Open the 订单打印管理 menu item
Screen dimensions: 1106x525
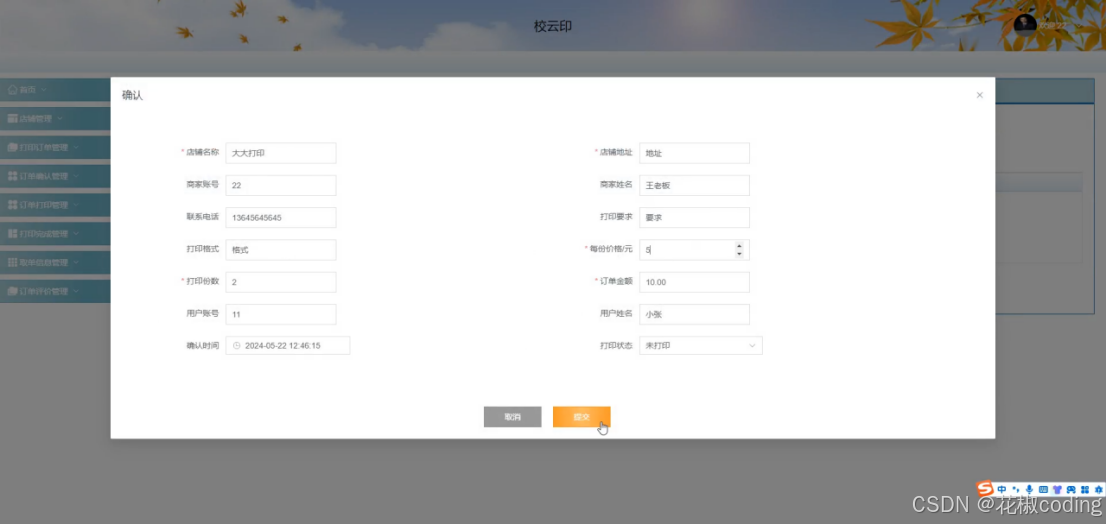[x=55, y=205]
